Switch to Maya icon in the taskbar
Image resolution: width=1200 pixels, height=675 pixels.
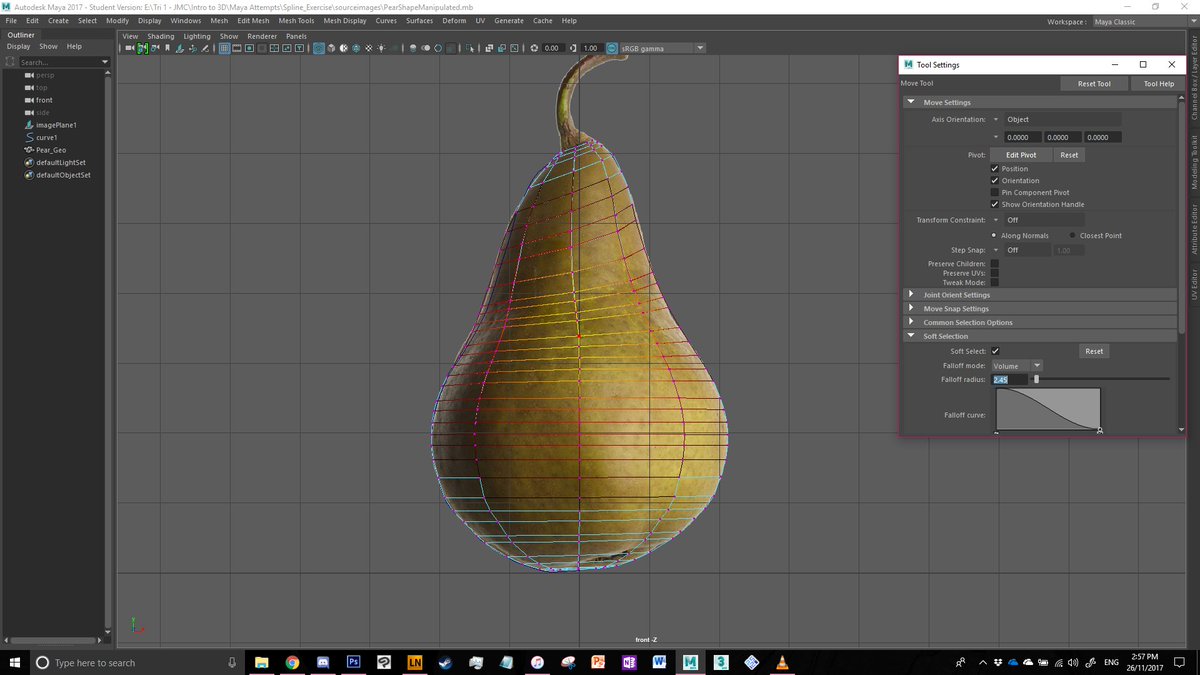pos(690,662)
